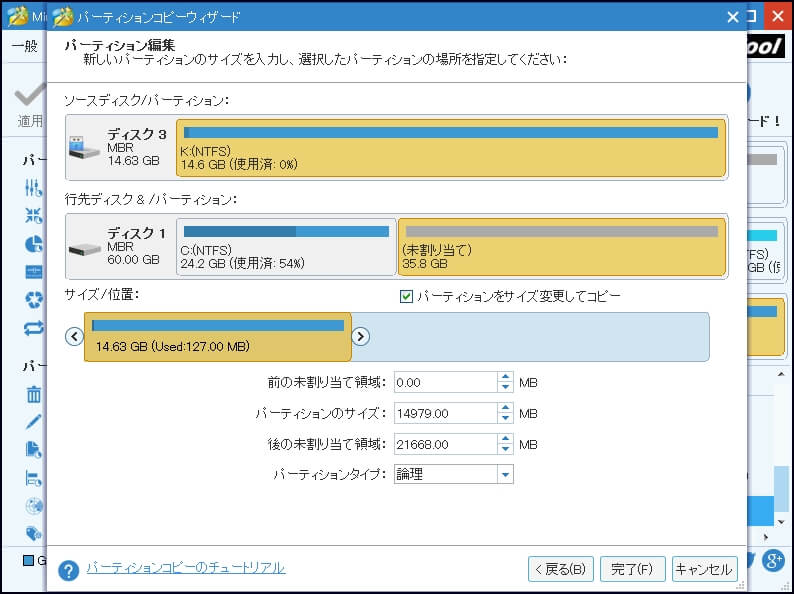Click the main window sidebar sliders icon

[x=33, y=188]
